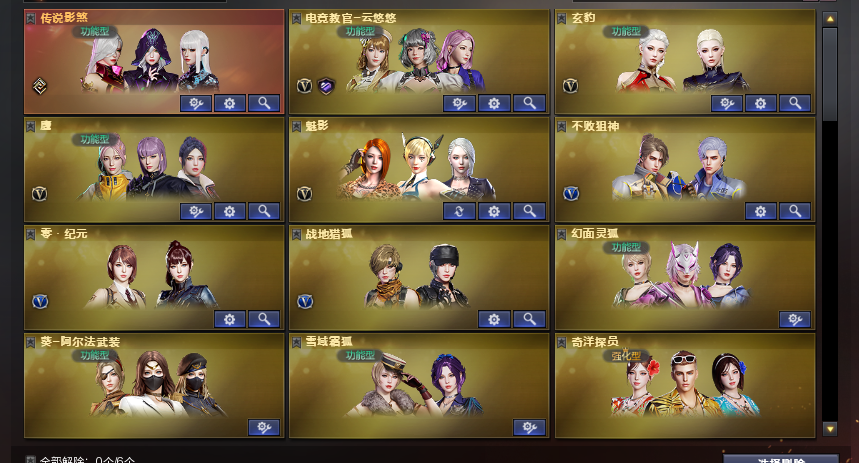Screen dimensions: 859x463
Task: Click the 选择删除 button
Action: 781,459
